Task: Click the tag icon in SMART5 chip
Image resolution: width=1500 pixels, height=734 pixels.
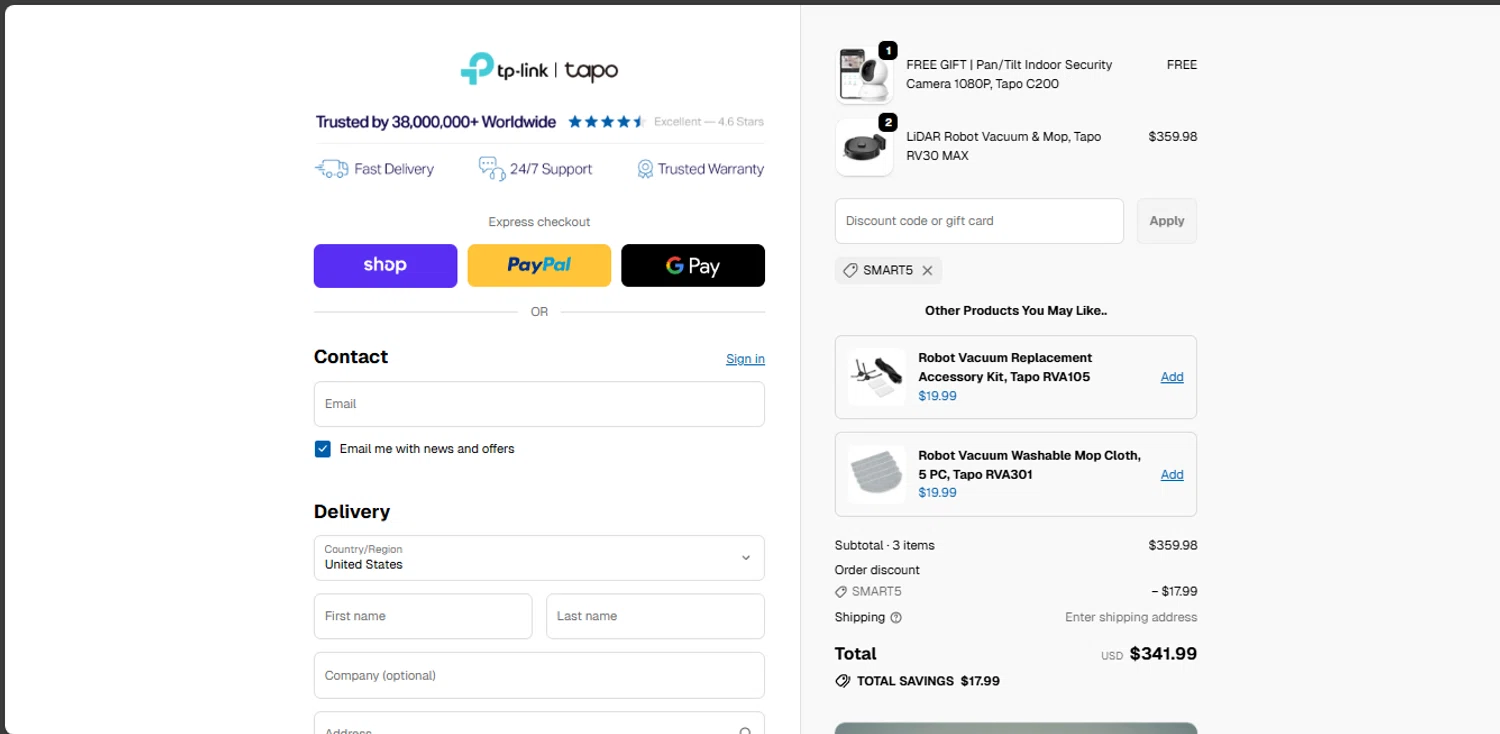Action: [850, 270]
